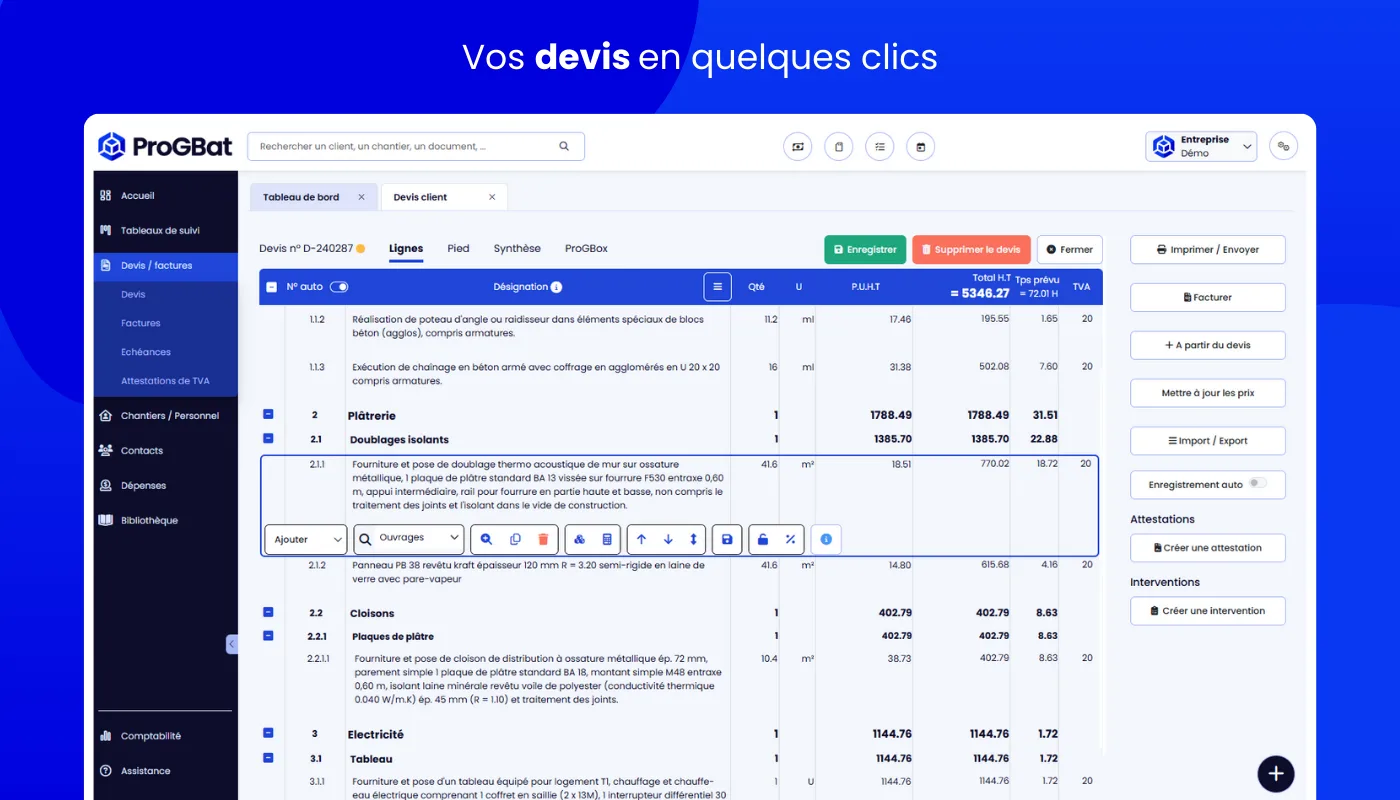Image resolution: width=1400 pixels, height=800 pixels.
Task: Click the zoom search icon in the row toolbar
Action: [x=487, y=539]
